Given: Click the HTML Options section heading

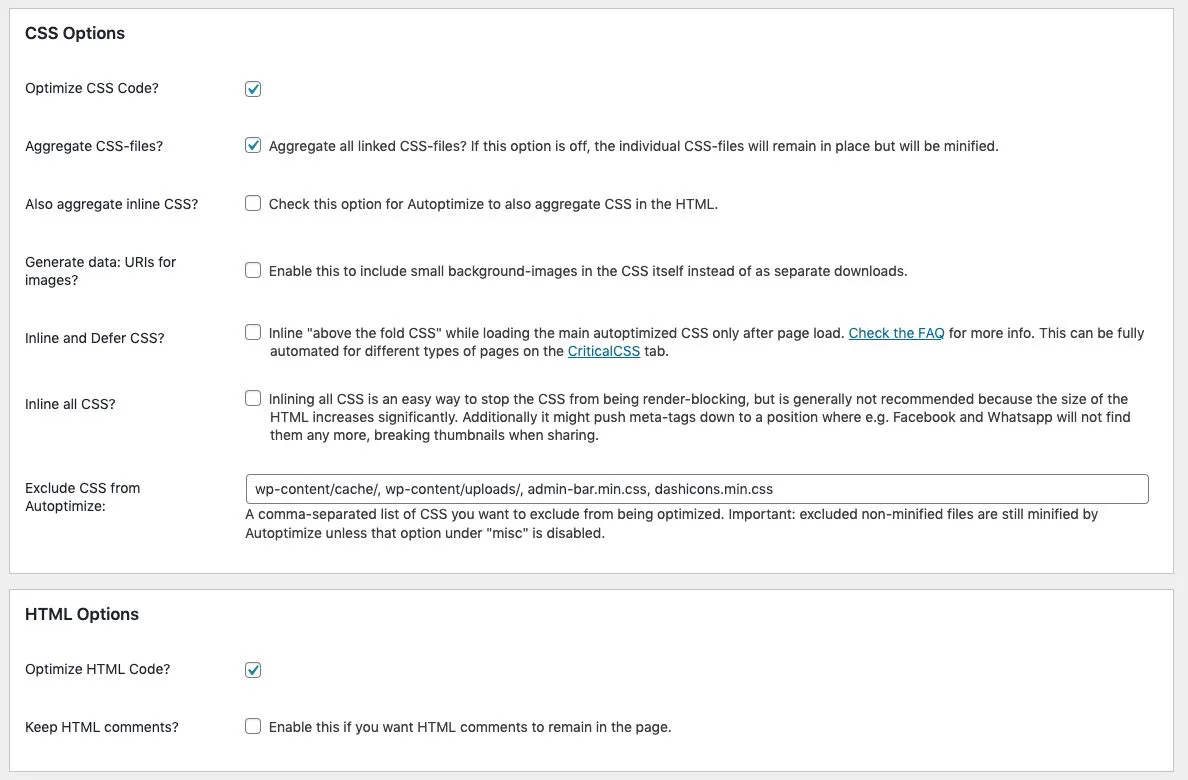Looking at the screenshot, I should pyautogui.click(x=82, y=614).
